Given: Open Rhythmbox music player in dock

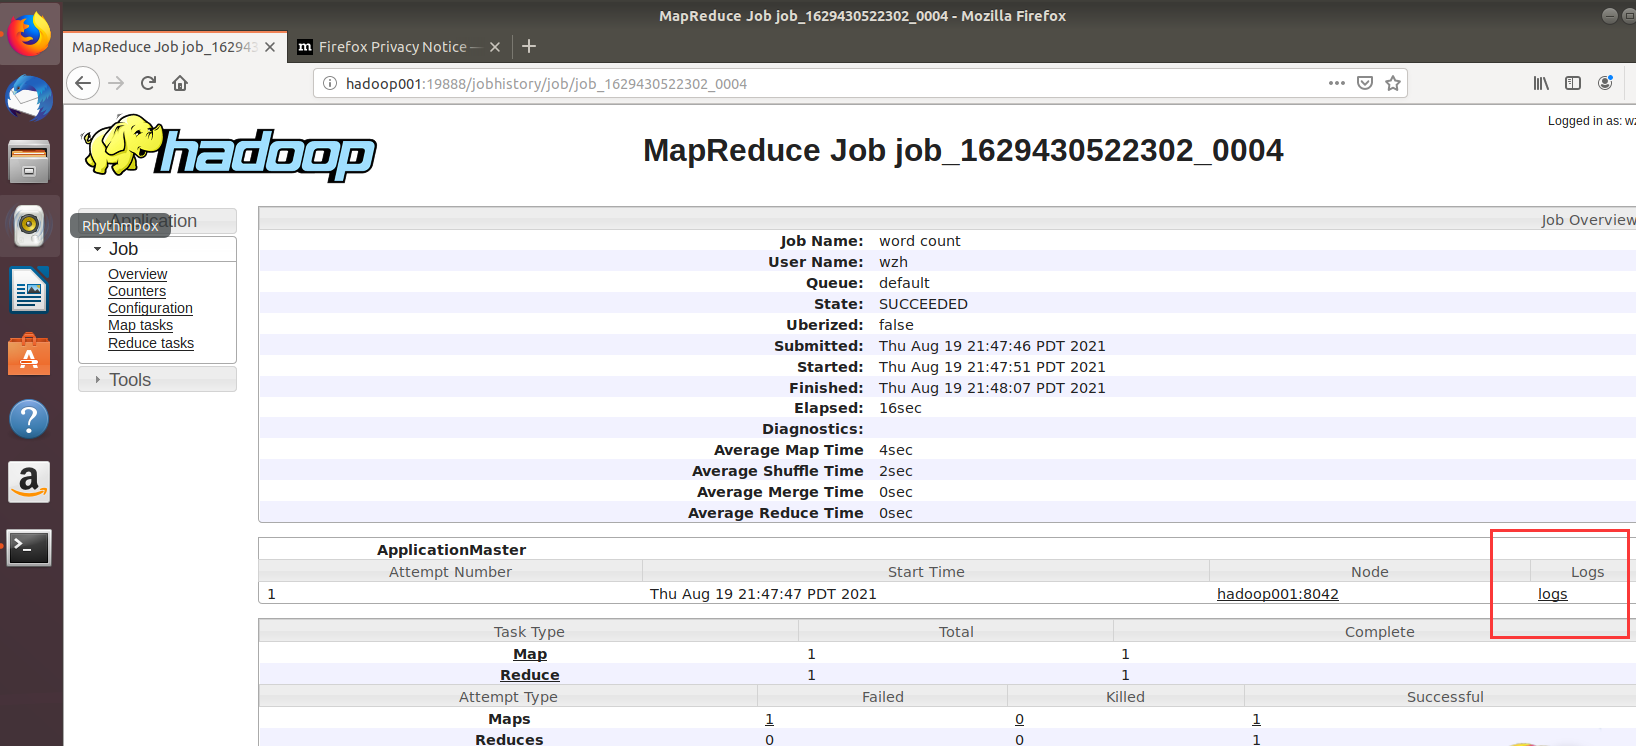Looking at the screenshot, I should click(29, 225).
